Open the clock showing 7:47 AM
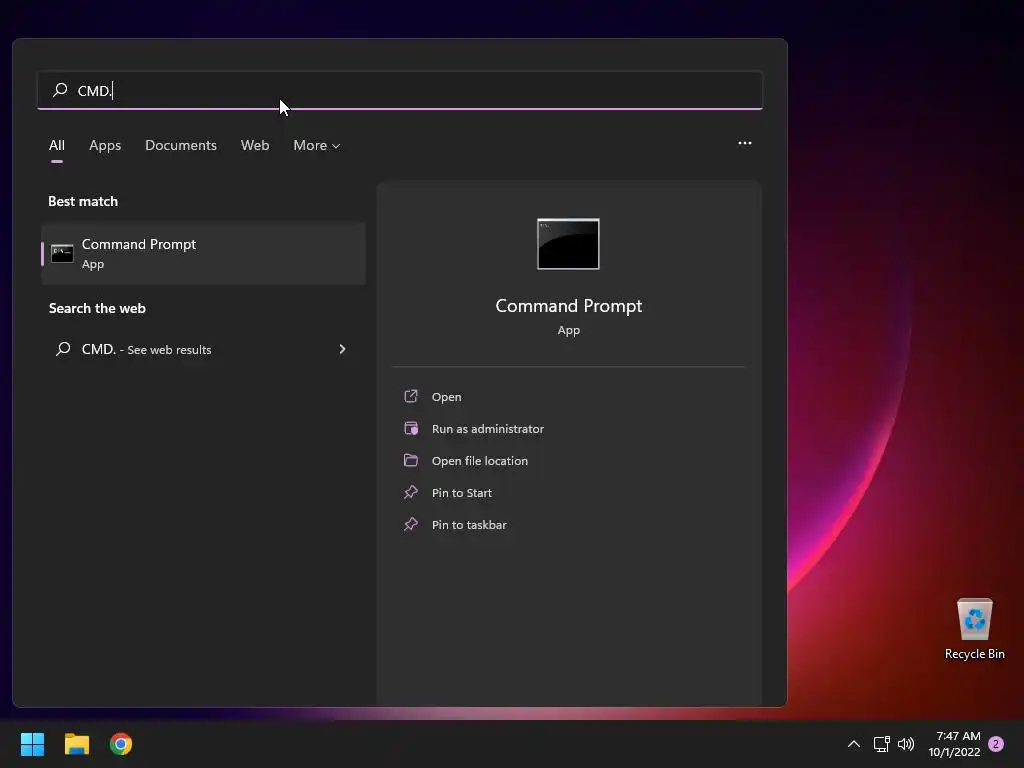The height and width of the screenshot is (768, 1024). [955, 744]
